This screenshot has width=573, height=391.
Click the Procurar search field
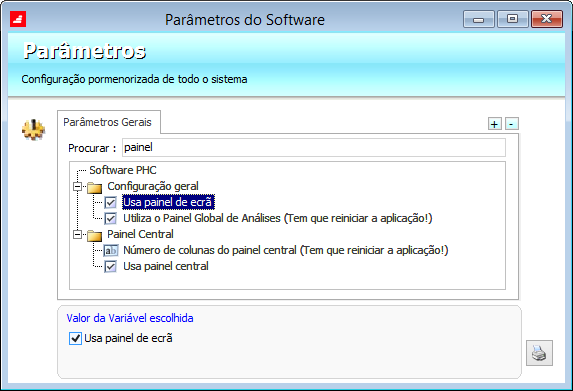314,148
